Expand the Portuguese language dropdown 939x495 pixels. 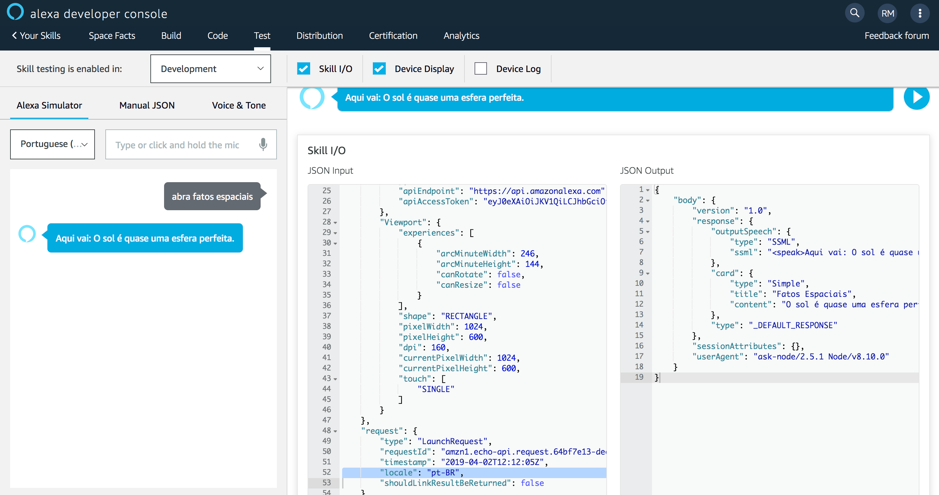click(53, 144)
